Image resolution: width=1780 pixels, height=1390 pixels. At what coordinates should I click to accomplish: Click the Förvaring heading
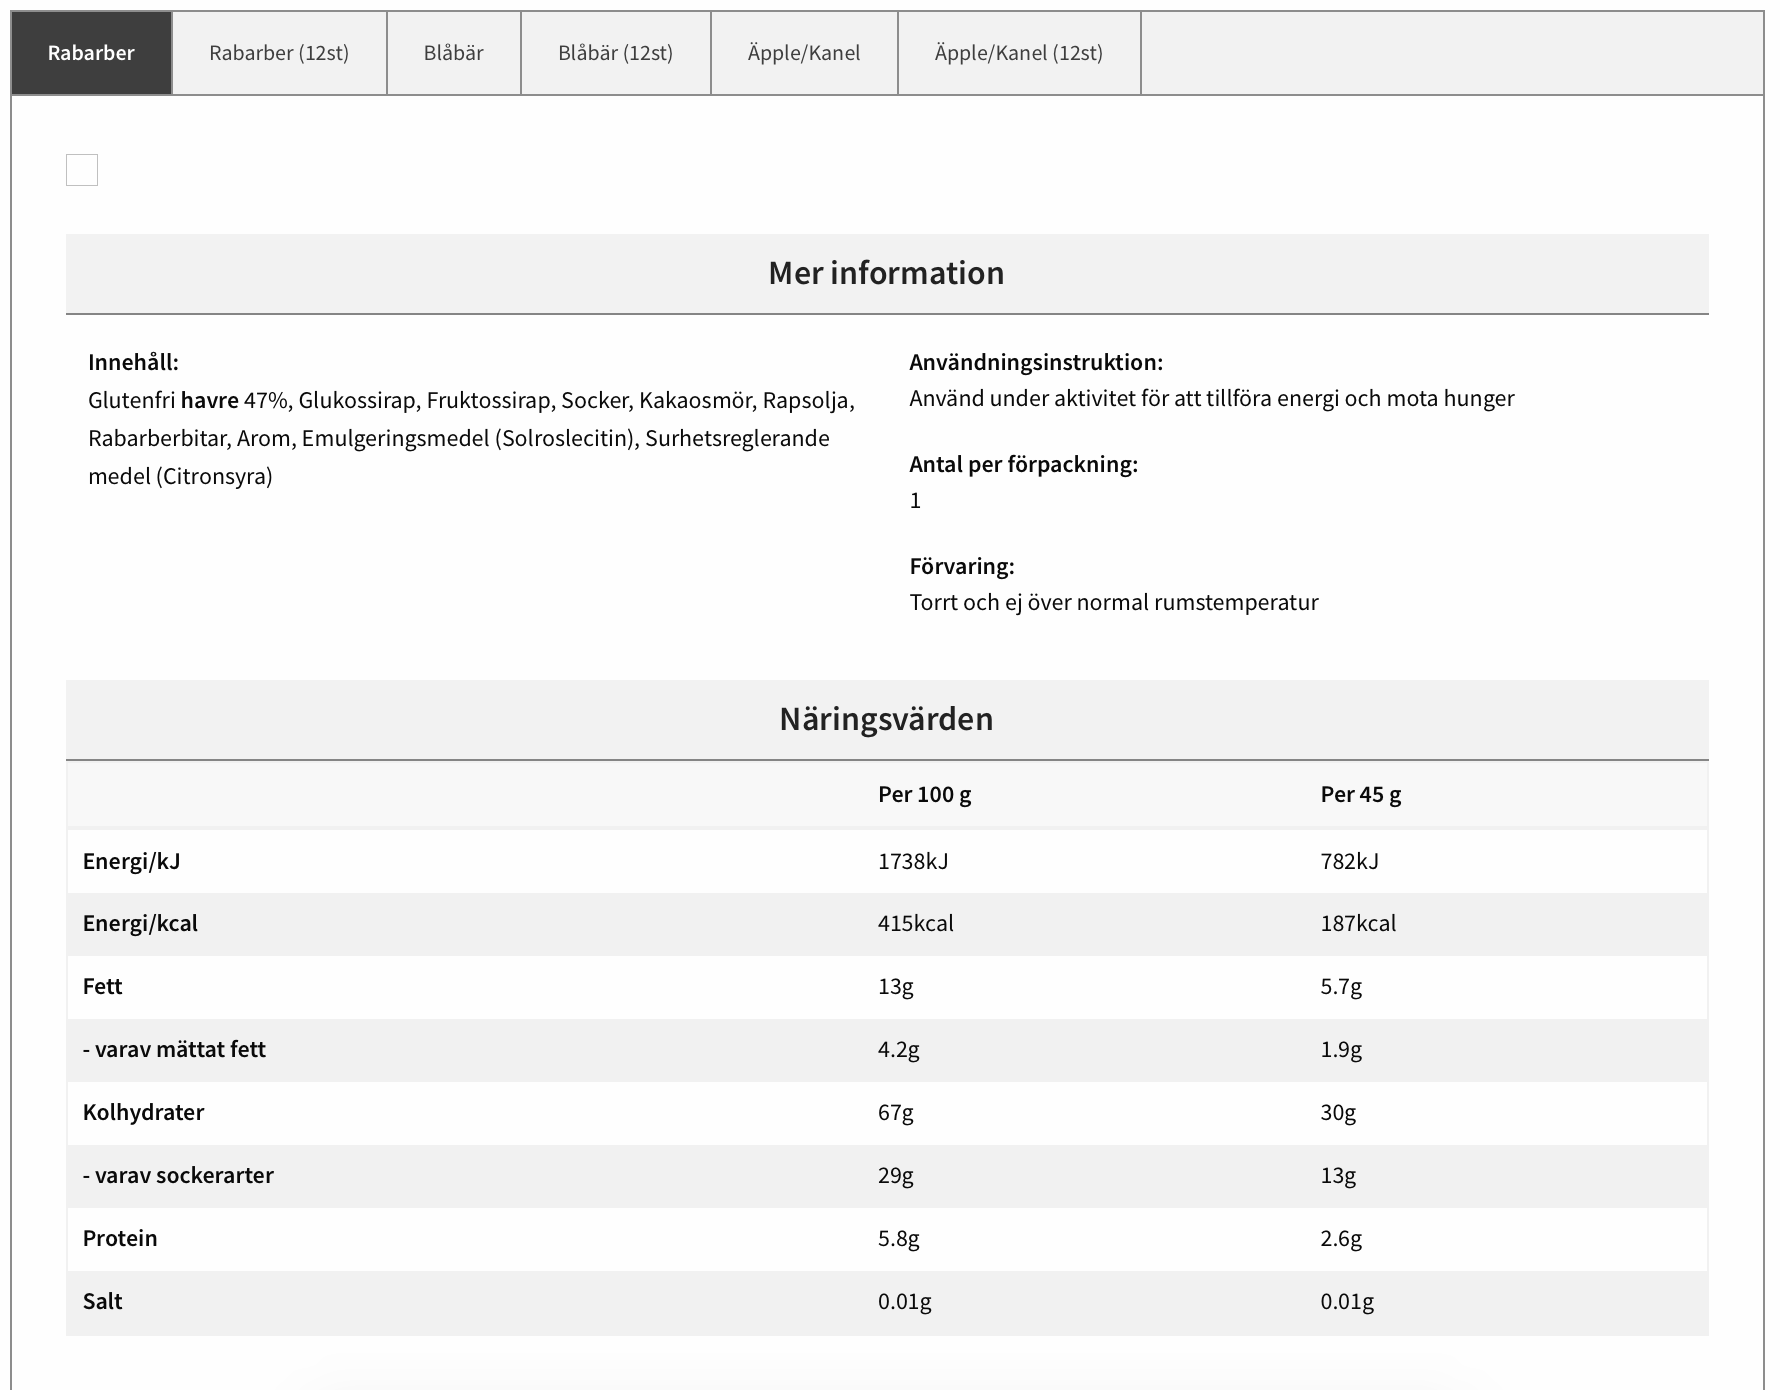coord(962,566)
